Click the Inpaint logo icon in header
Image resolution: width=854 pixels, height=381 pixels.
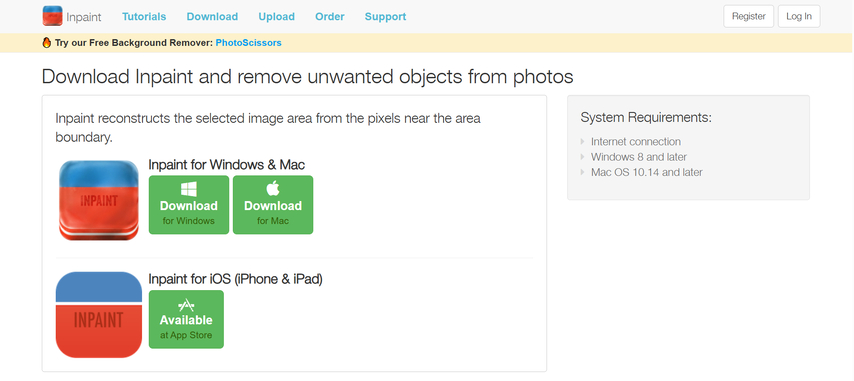click(52, 16)
